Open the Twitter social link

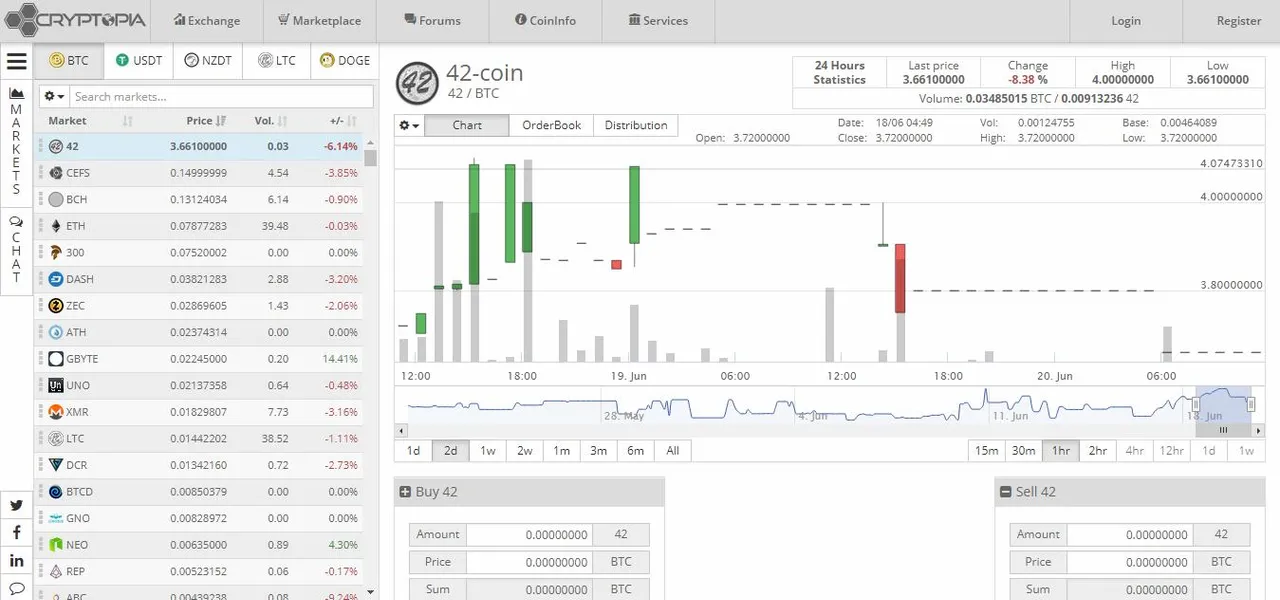(17, 505)
